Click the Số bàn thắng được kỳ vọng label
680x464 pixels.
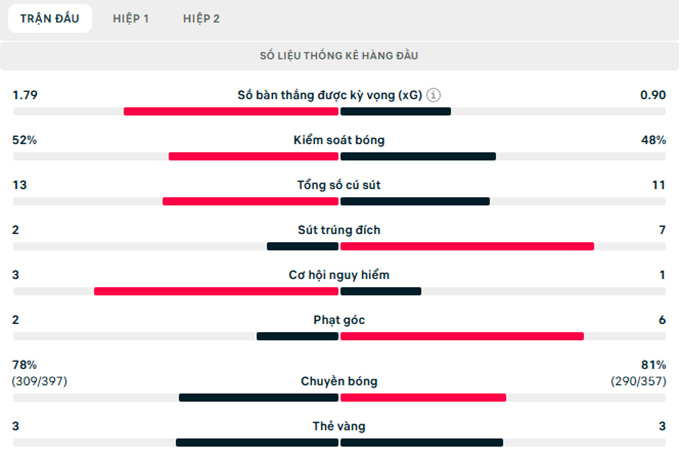pos(330,95)
